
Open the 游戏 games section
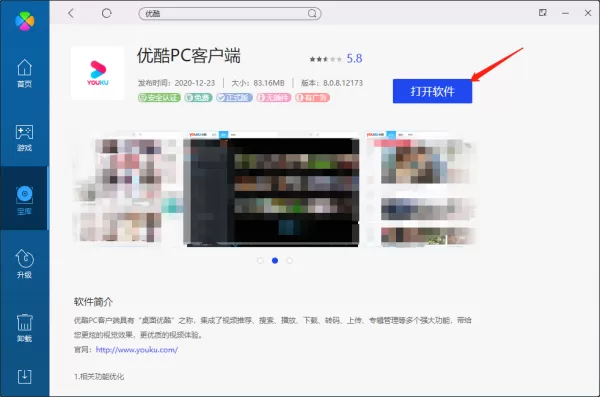[24, 138]
